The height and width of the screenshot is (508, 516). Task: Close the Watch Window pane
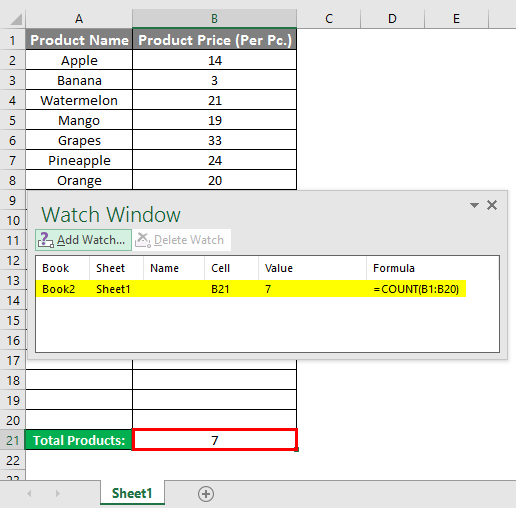492,205
